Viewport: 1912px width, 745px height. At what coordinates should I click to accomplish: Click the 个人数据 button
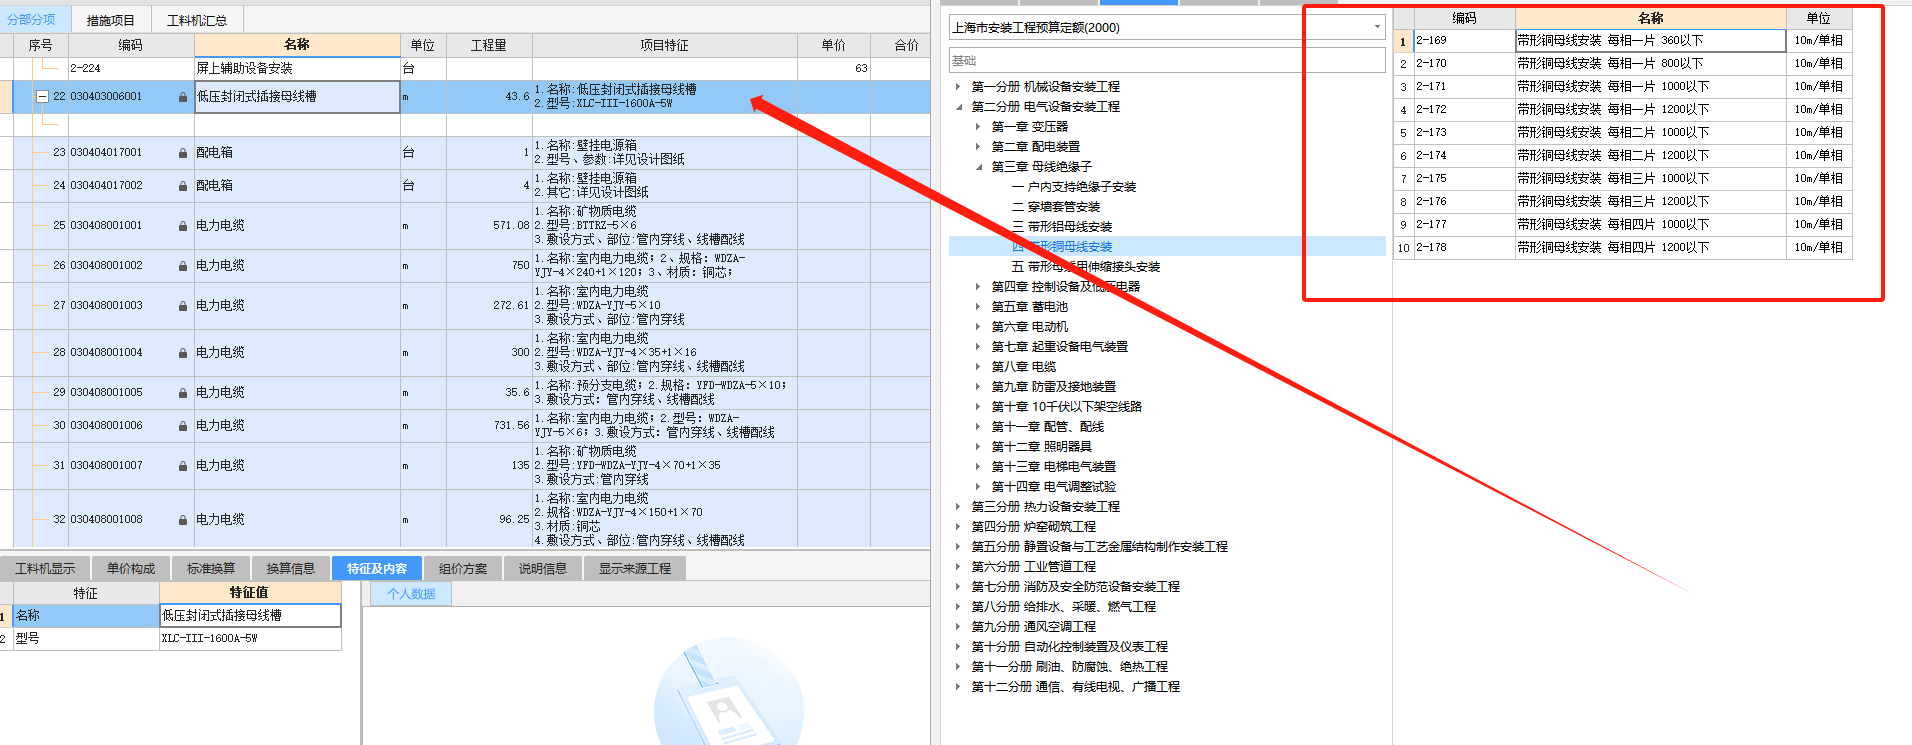coord(411,594)
